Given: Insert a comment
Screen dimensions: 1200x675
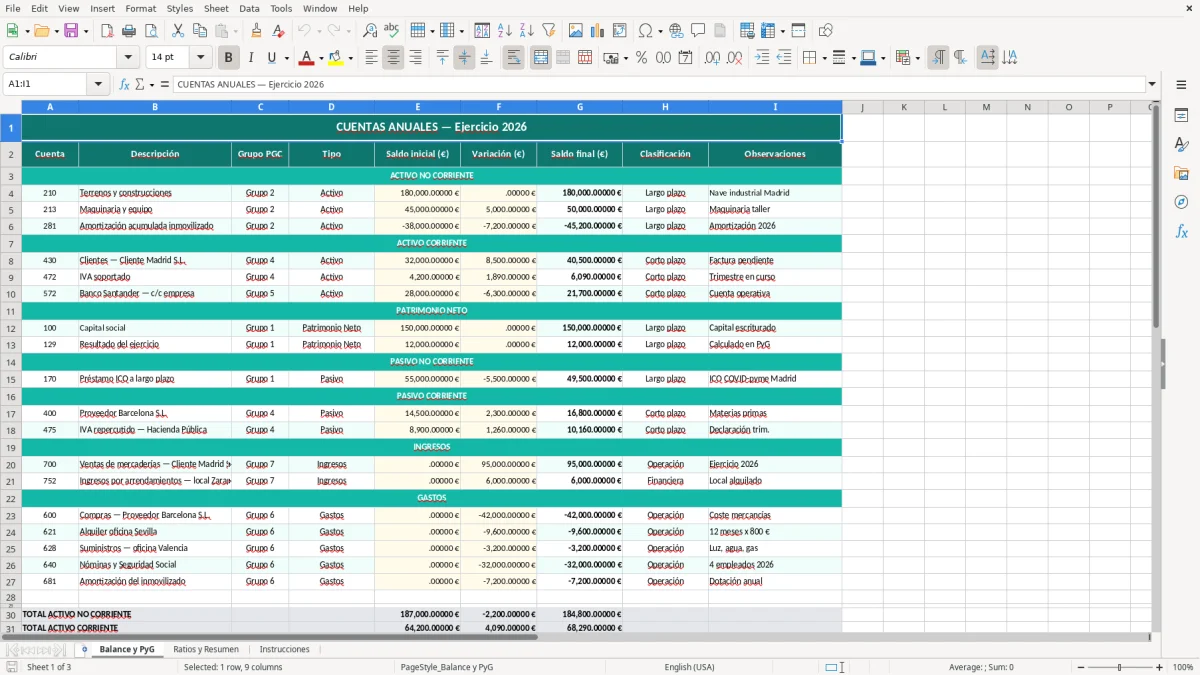Looking at the screenshot, I should 698,31.
